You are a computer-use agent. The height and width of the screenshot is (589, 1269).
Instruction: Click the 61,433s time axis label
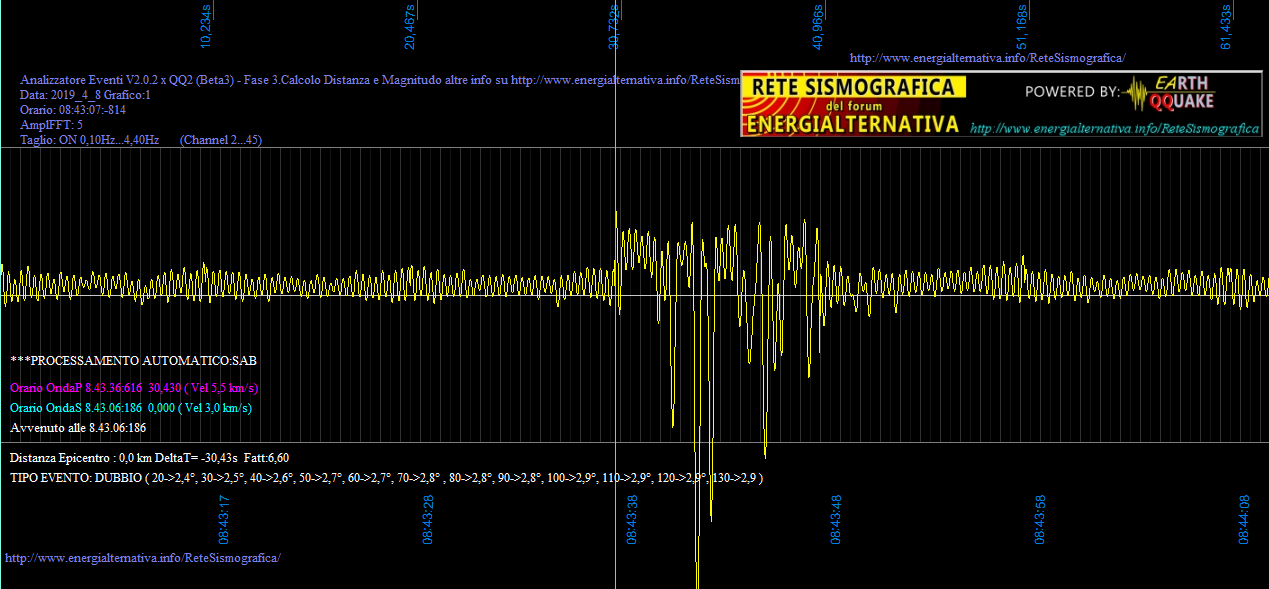coord(1226,27)
